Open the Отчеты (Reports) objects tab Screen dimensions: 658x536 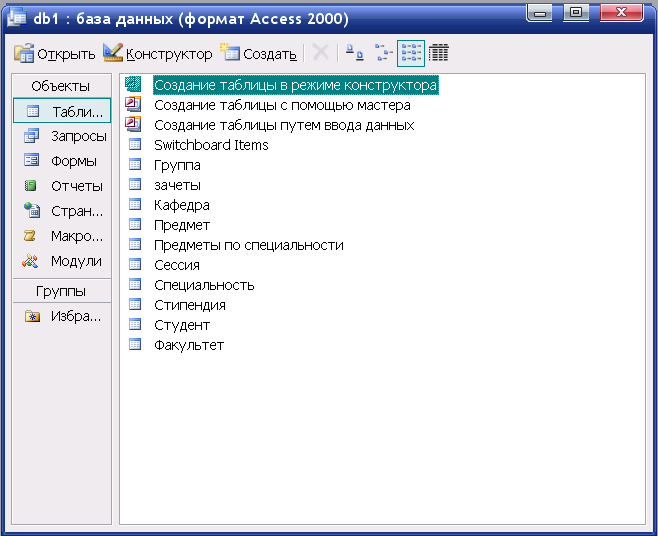pos(62,186)
